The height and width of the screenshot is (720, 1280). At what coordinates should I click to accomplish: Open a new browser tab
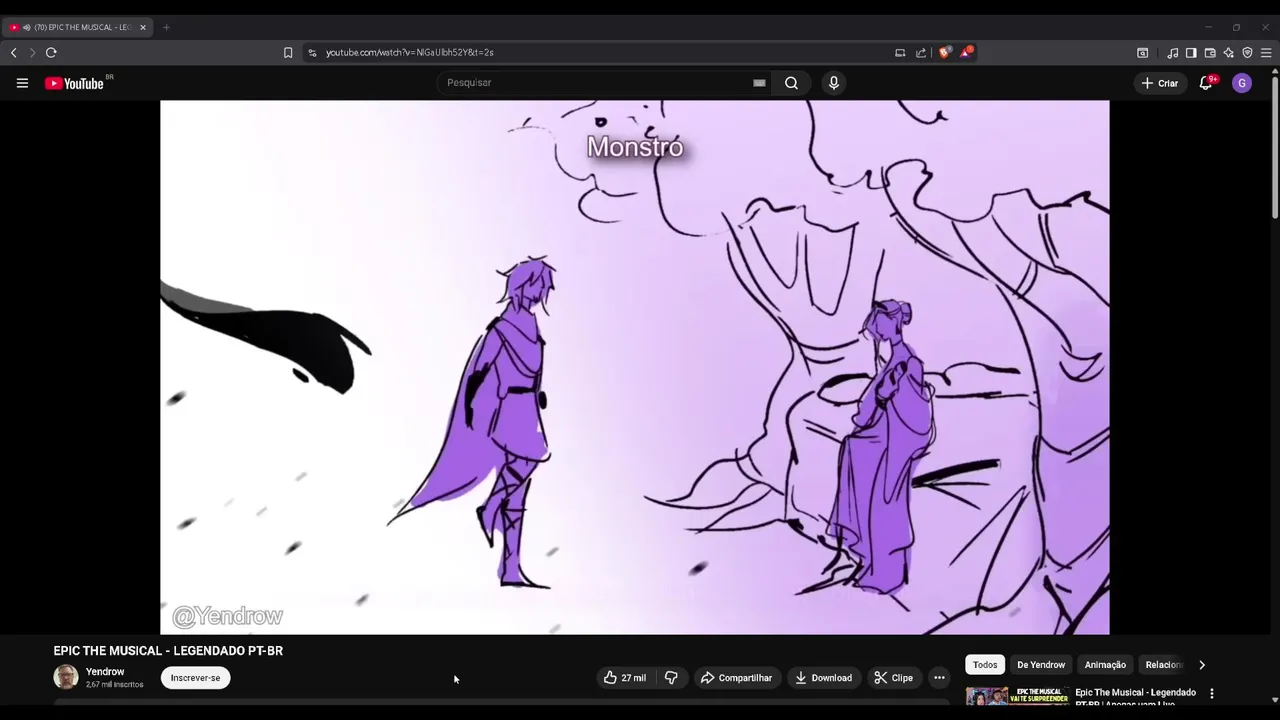(x=166, y=27)
